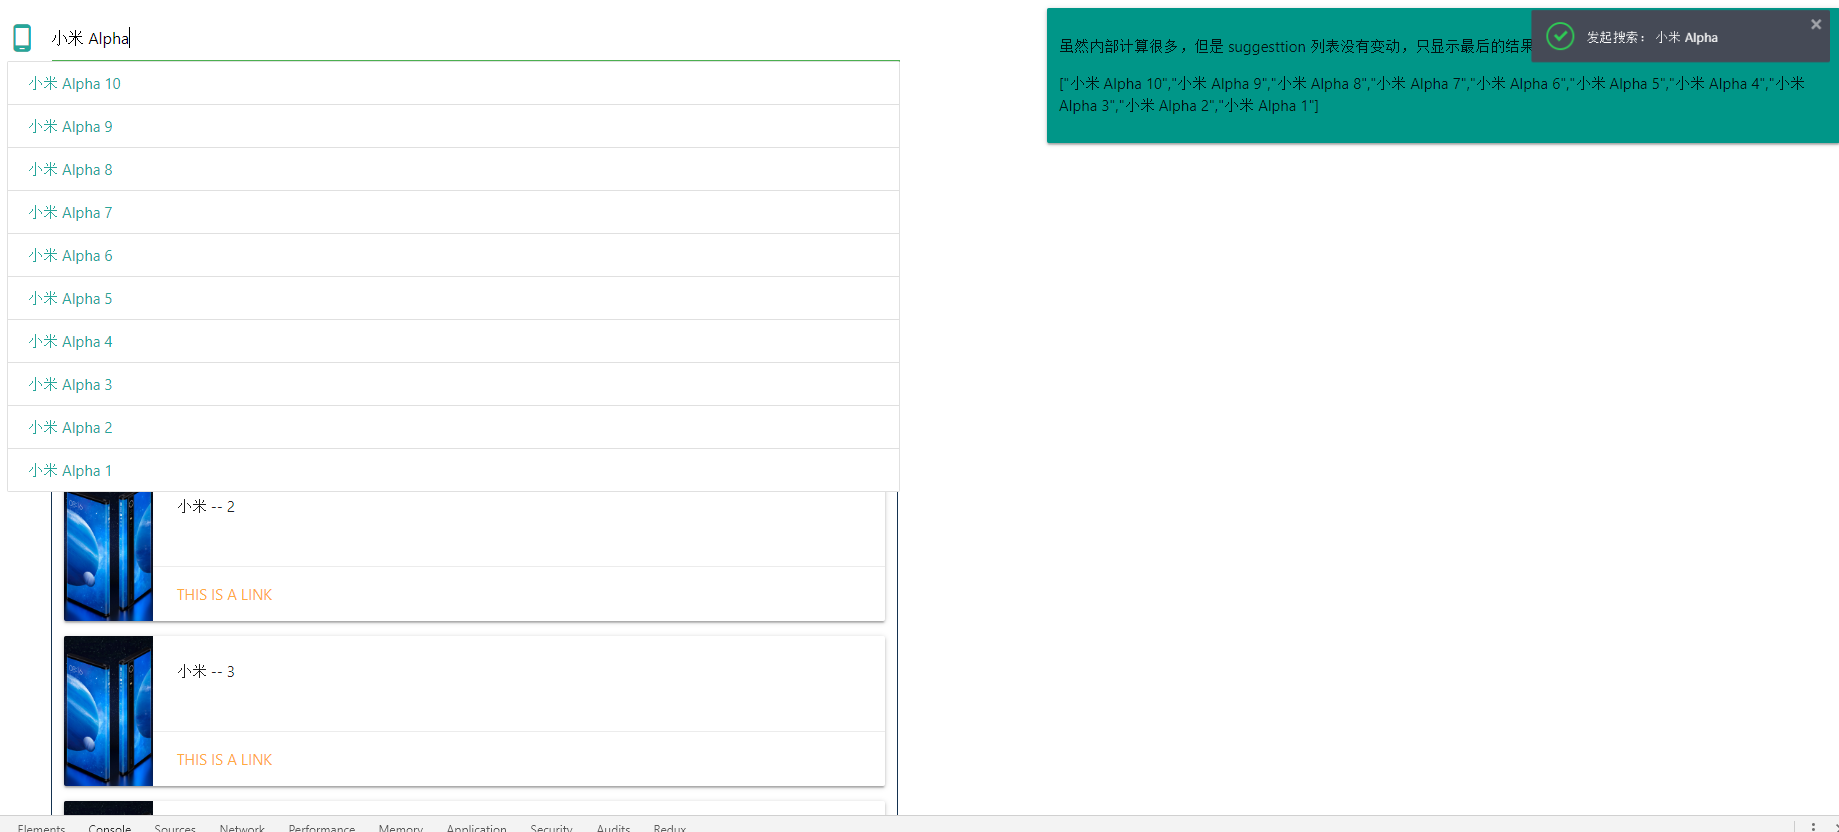Open THIS IS A LINK in 小米 -- 2 card
This screenshot has height=832, width=1839.
pyautogui.click(x=224, y=594)
